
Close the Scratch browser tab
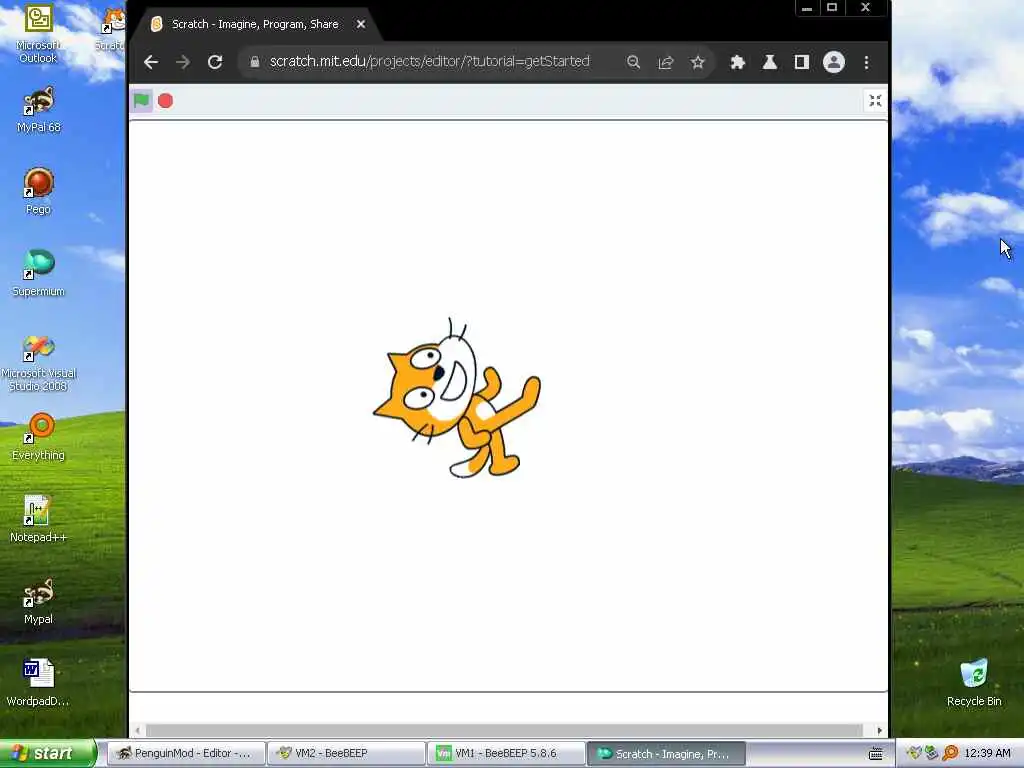point(360,24)
